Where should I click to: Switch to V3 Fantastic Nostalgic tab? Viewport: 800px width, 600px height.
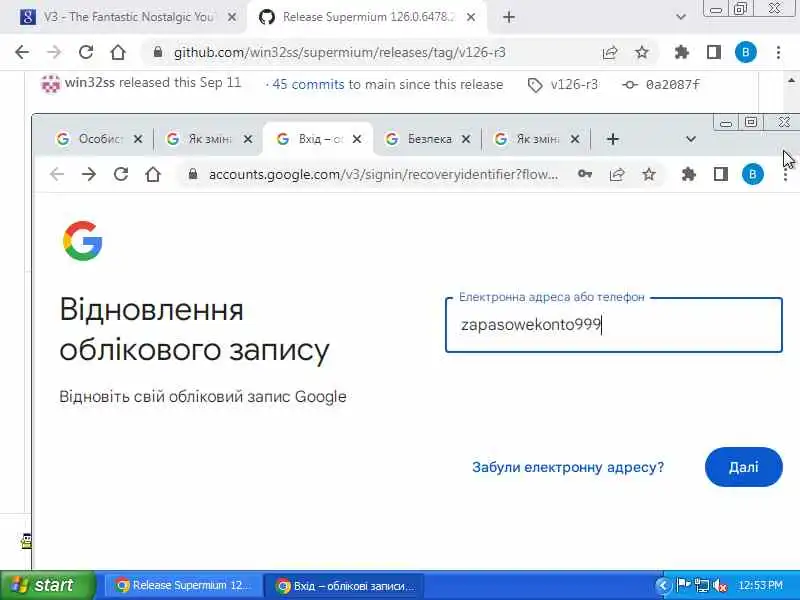tap(128, 17)
